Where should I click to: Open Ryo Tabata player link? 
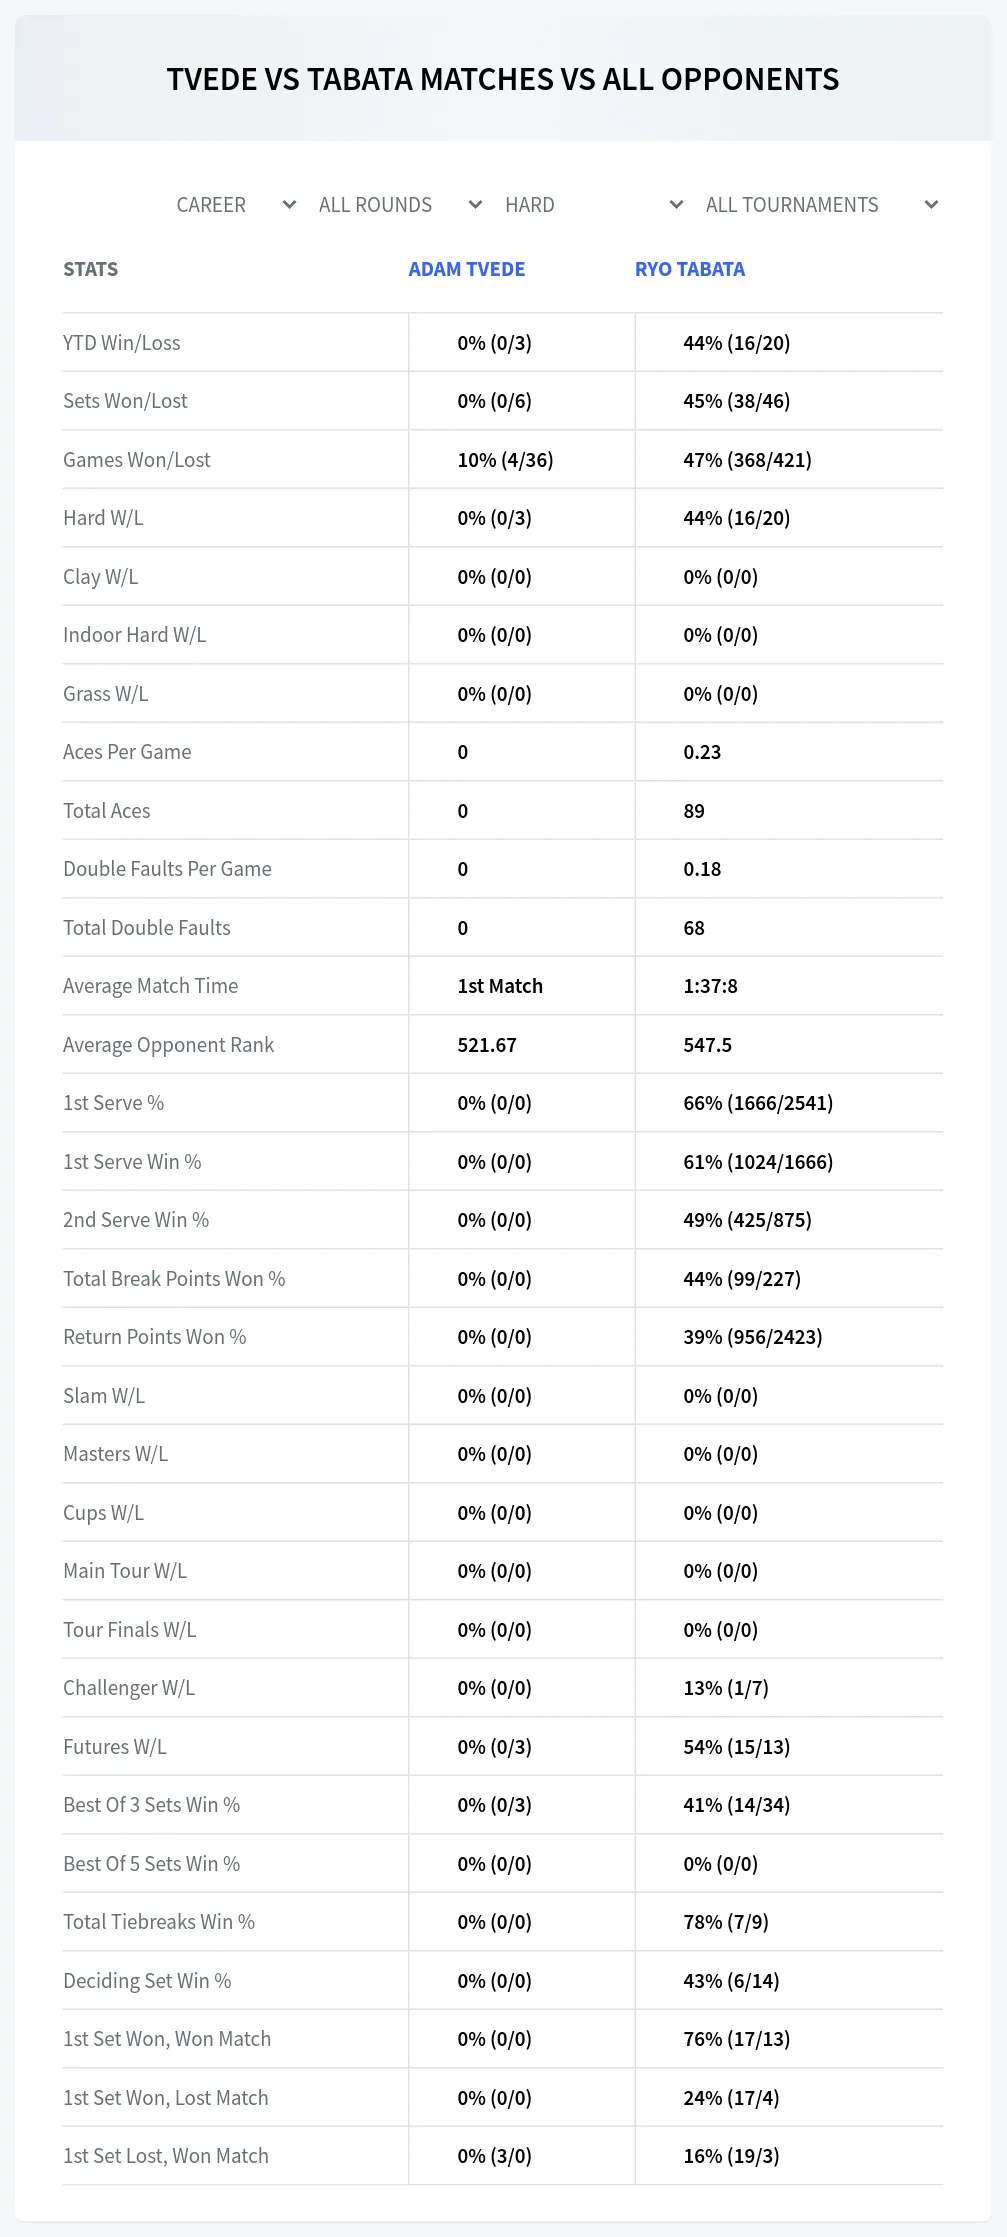pyautogui.click(x=690, y=269)
